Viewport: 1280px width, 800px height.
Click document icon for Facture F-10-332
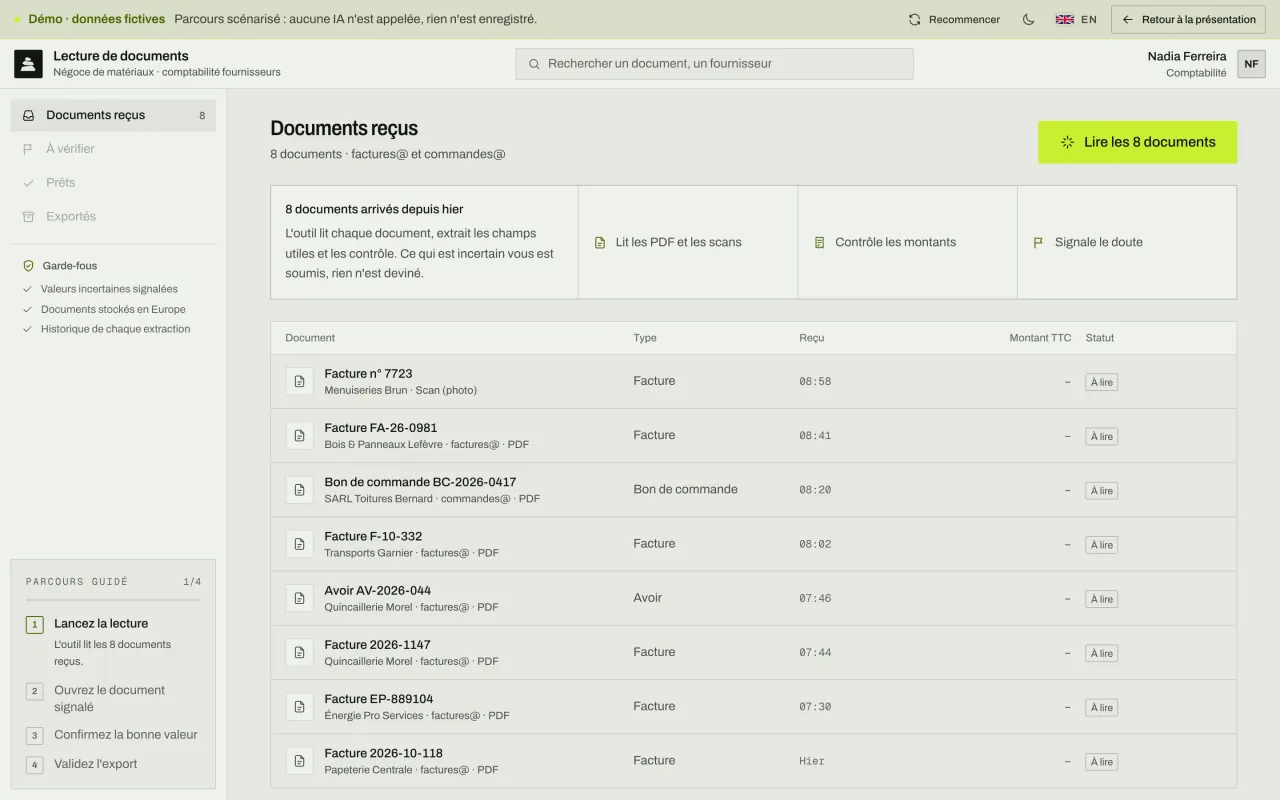(299, 544)
